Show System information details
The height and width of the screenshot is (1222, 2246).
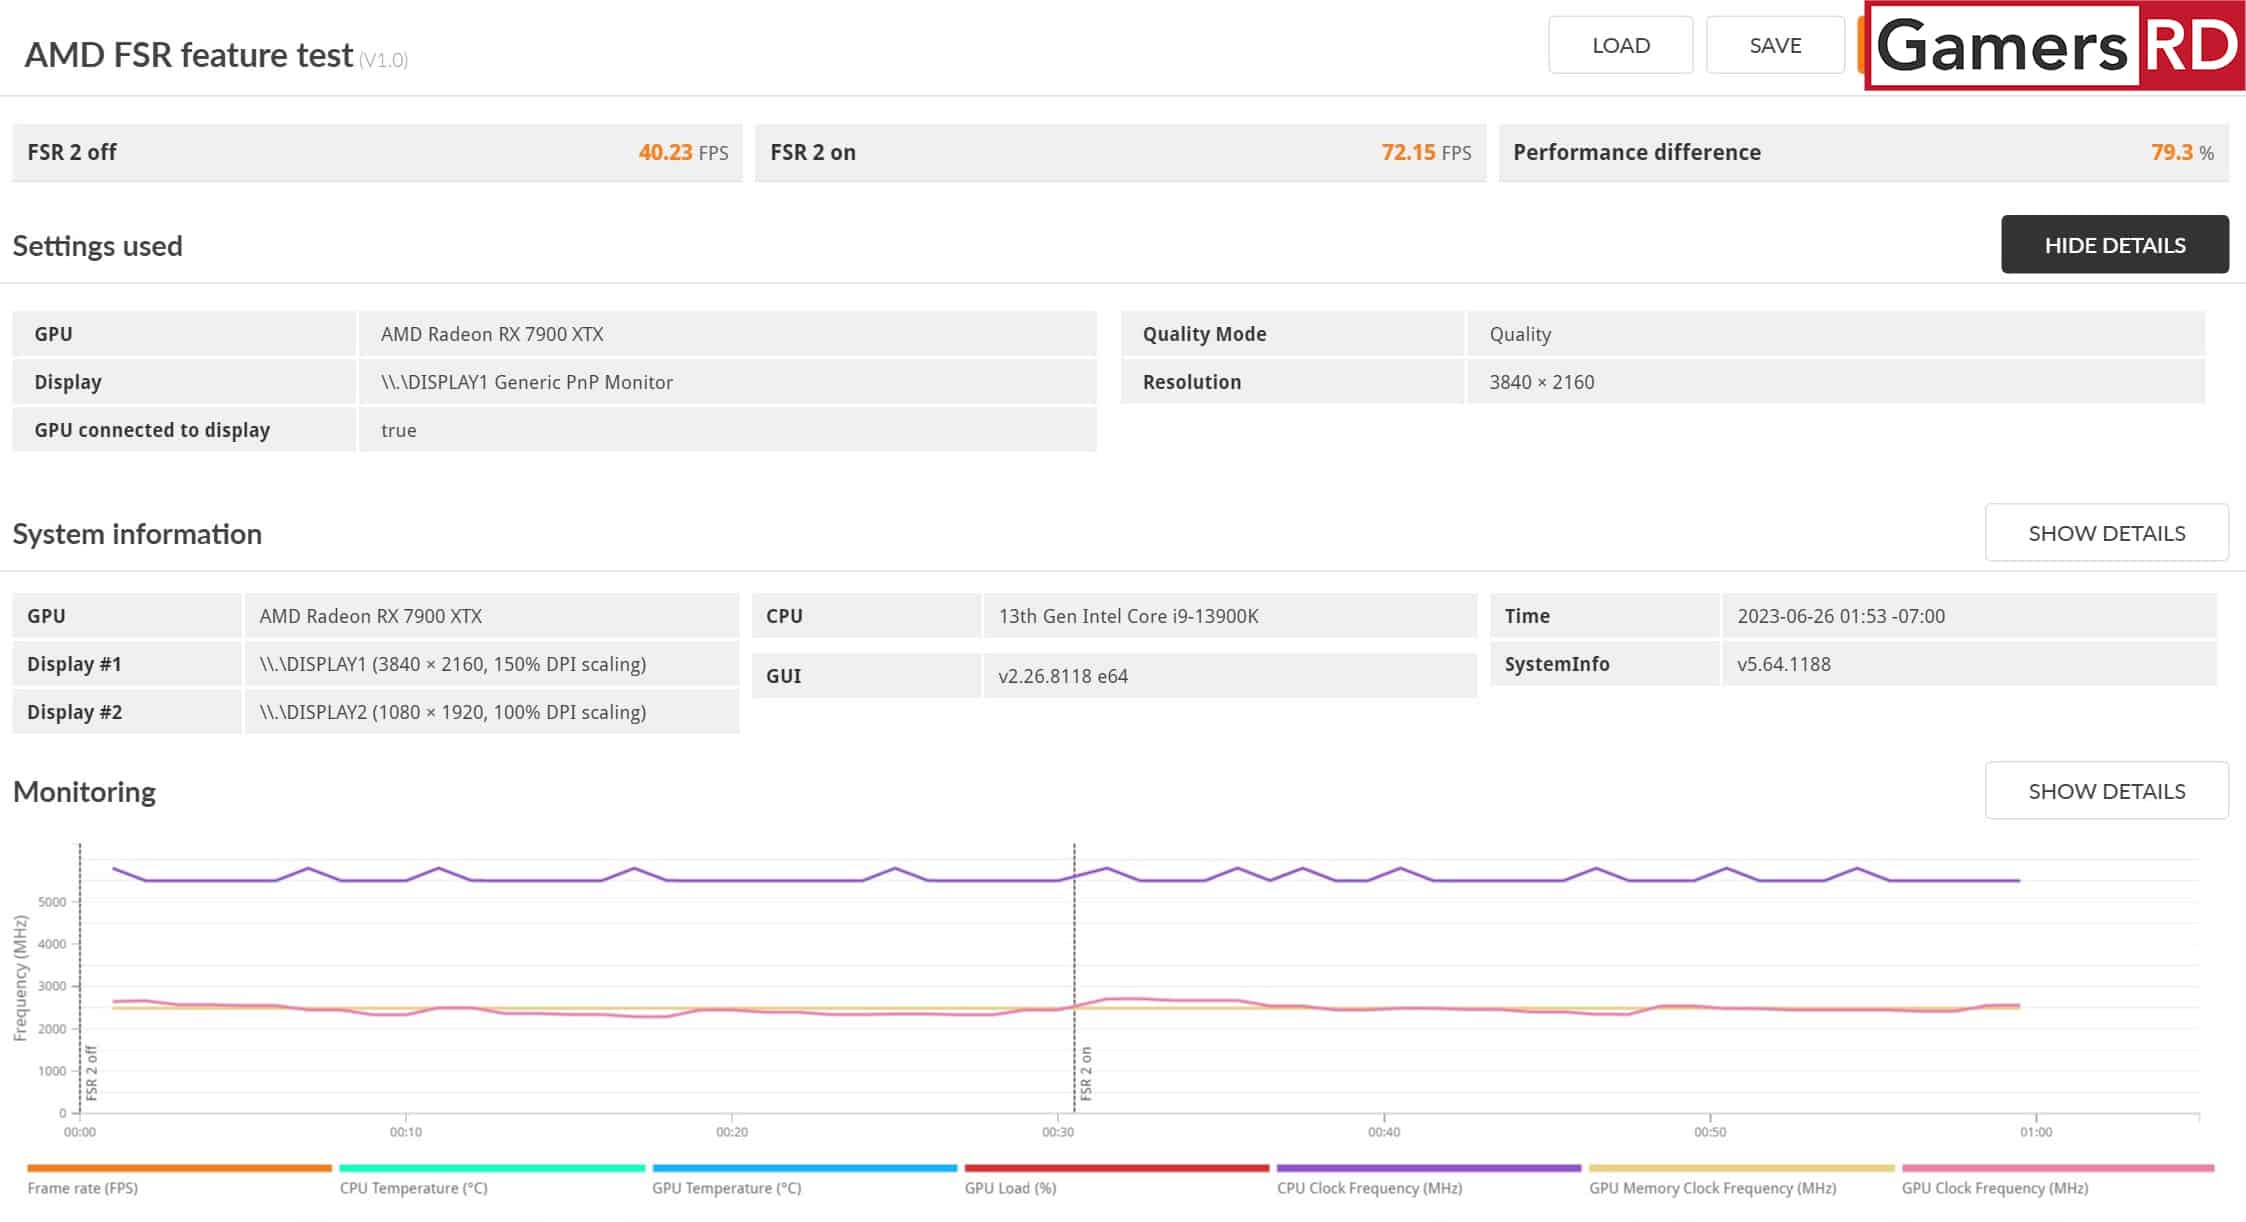point(2106,533)
